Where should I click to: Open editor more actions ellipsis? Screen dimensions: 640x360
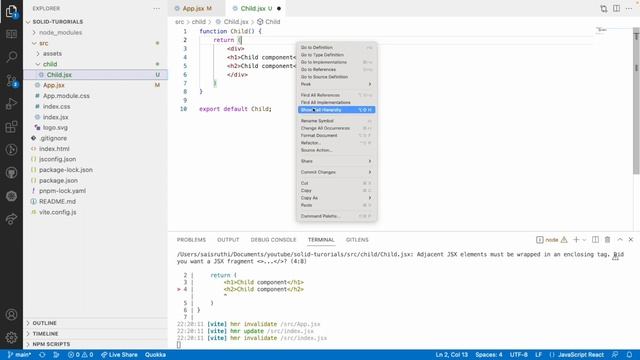(x=629, y=9)
